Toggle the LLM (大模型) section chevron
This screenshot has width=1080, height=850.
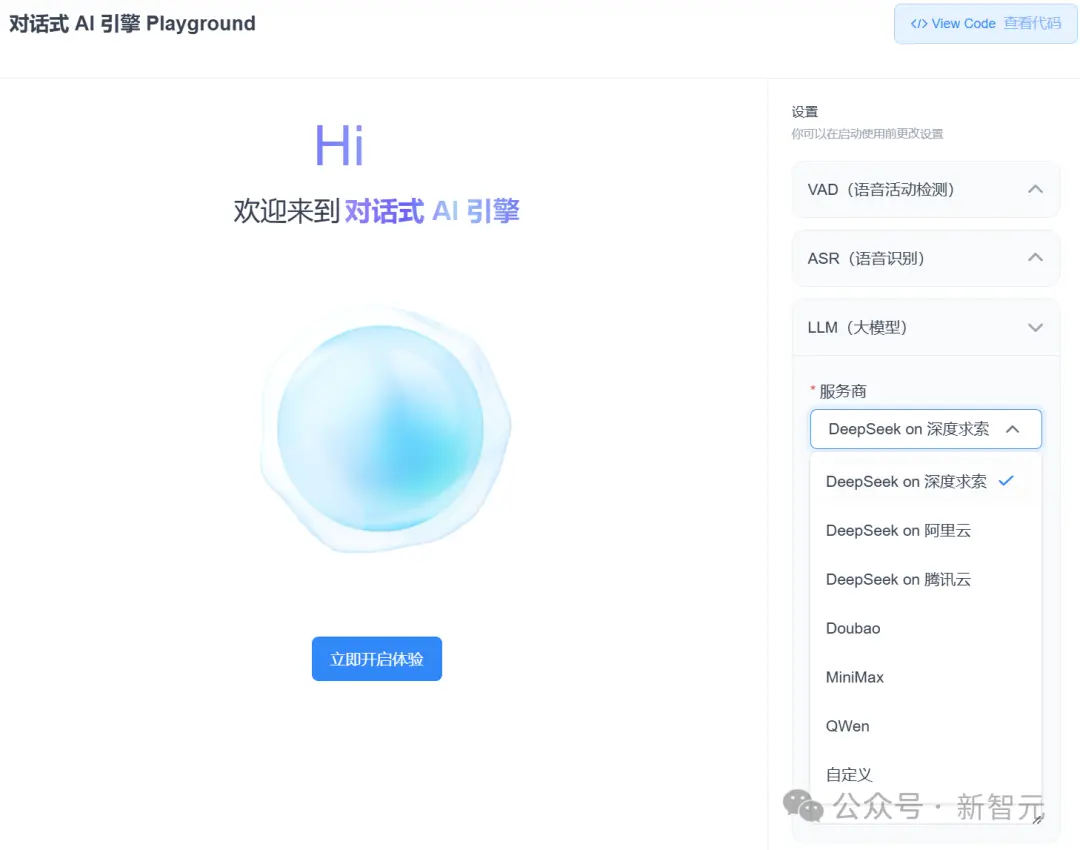(x=1035, y=327)
